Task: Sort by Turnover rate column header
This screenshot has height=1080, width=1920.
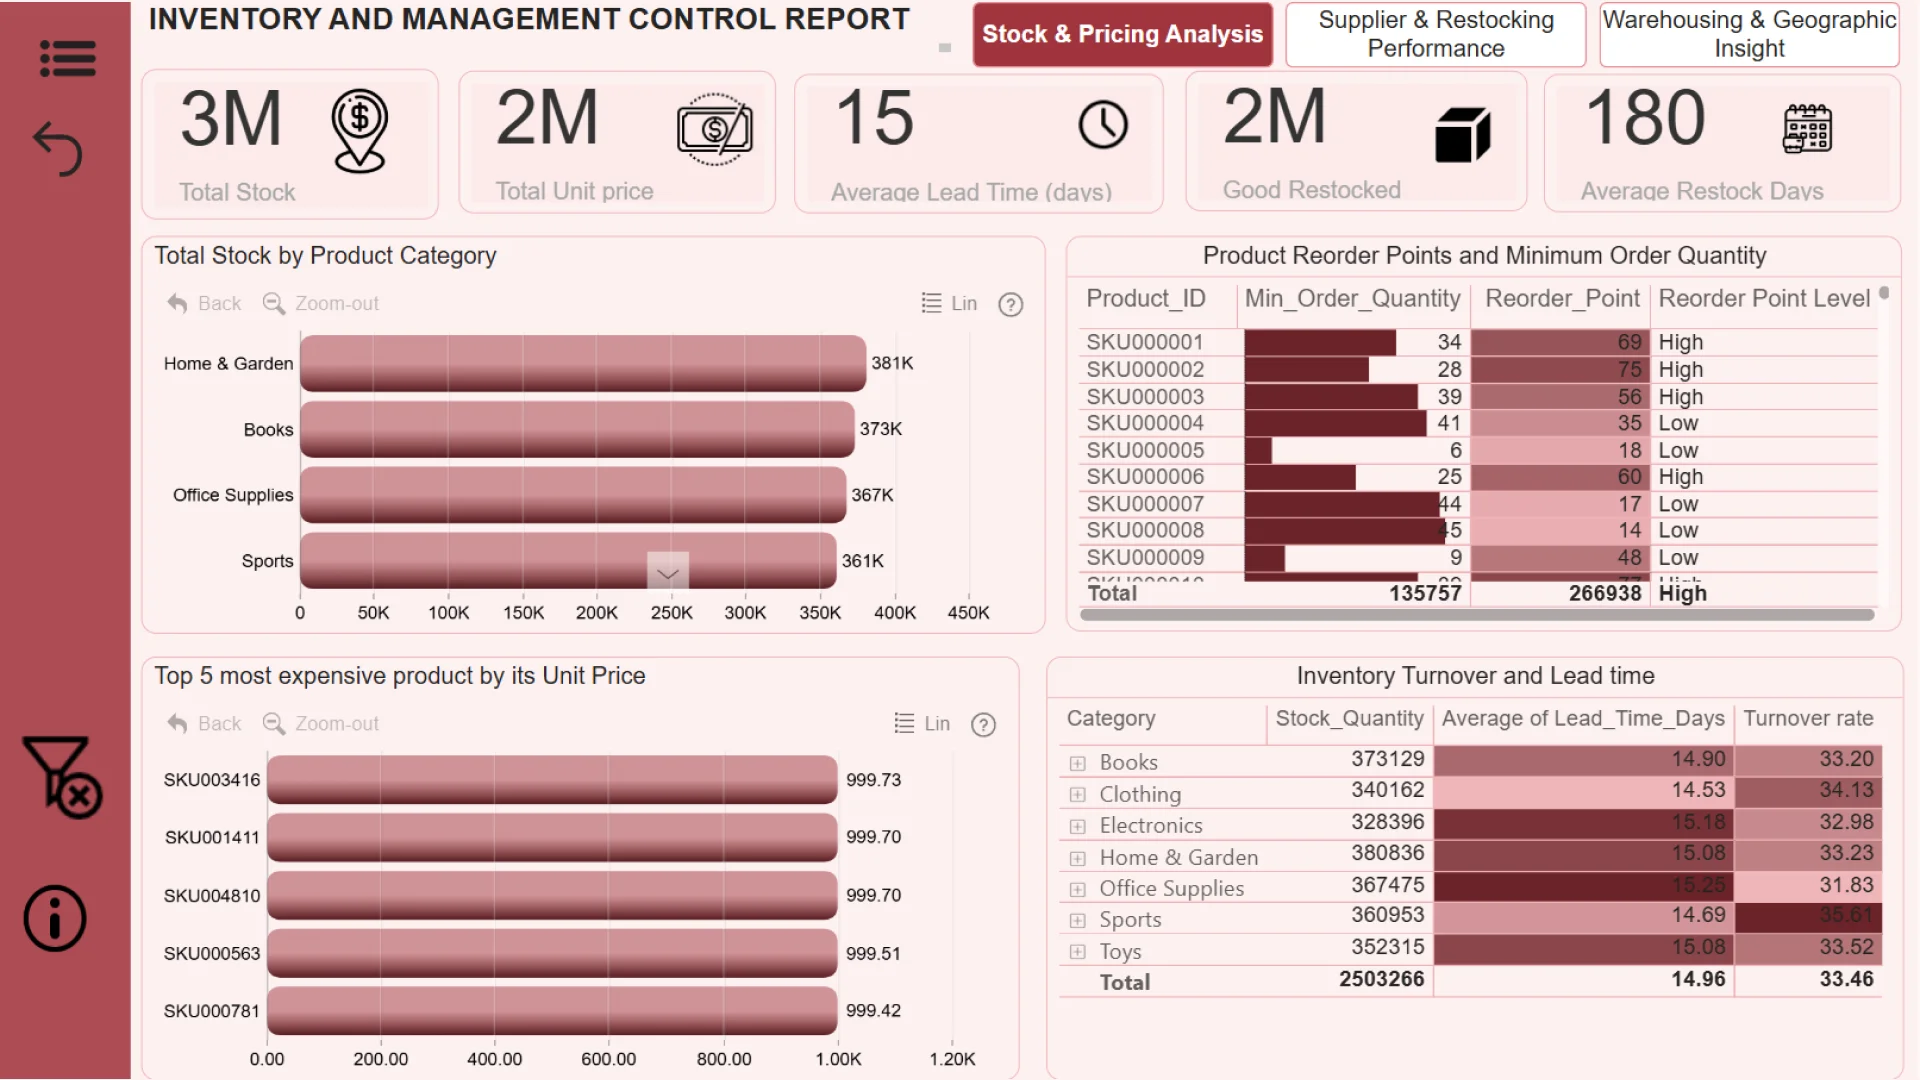Action: click(x=1807, y=718)
